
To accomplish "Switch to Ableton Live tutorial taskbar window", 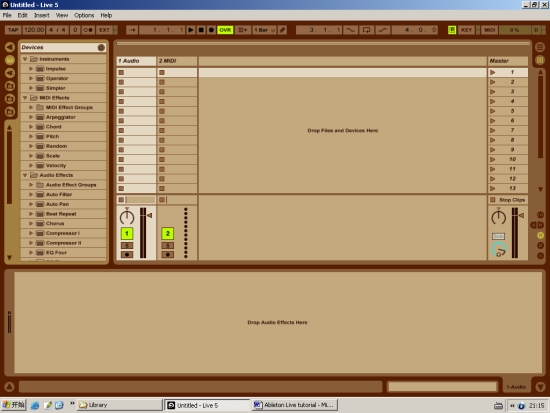I will pos(295,405).
